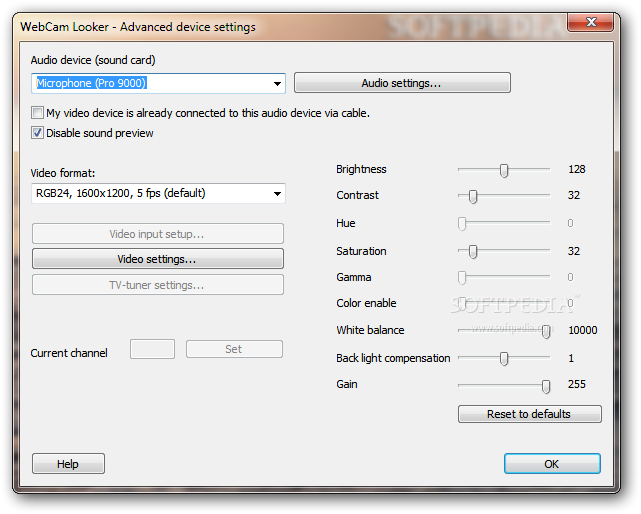
Task: Click the Contrast slider thumb
Action: tap(473, 196)
